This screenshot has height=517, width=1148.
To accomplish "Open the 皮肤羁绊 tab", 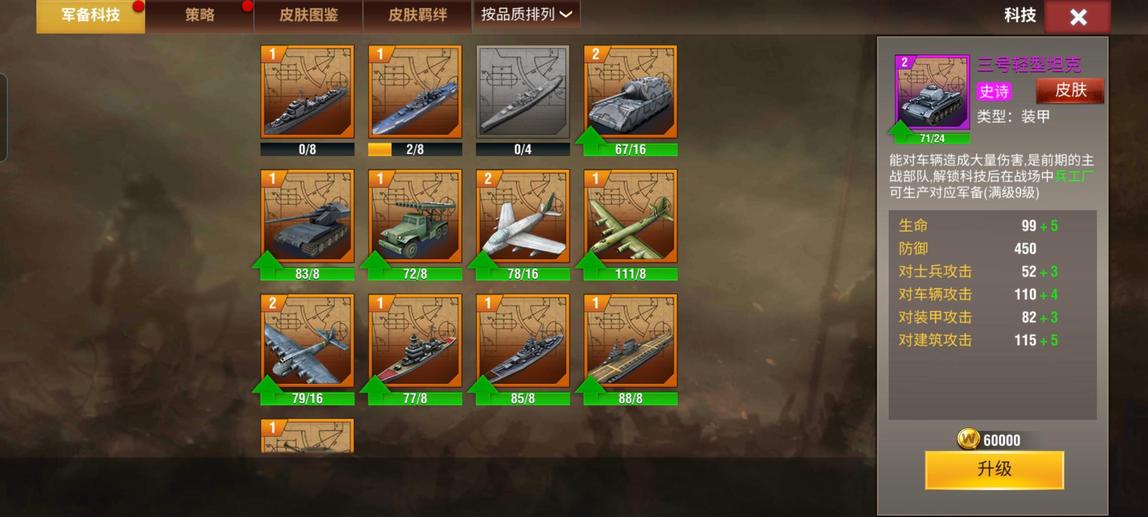I will point(417,15).
